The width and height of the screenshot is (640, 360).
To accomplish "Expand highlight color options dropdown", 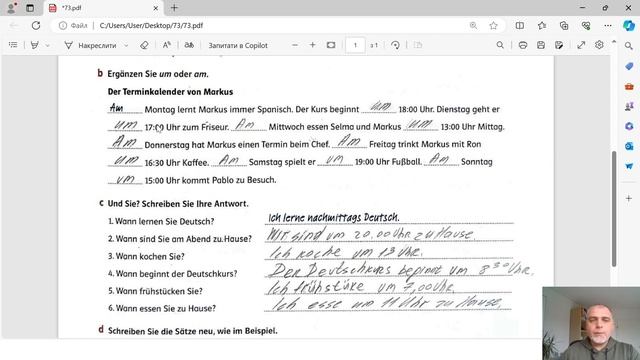I will click(47, 45).
